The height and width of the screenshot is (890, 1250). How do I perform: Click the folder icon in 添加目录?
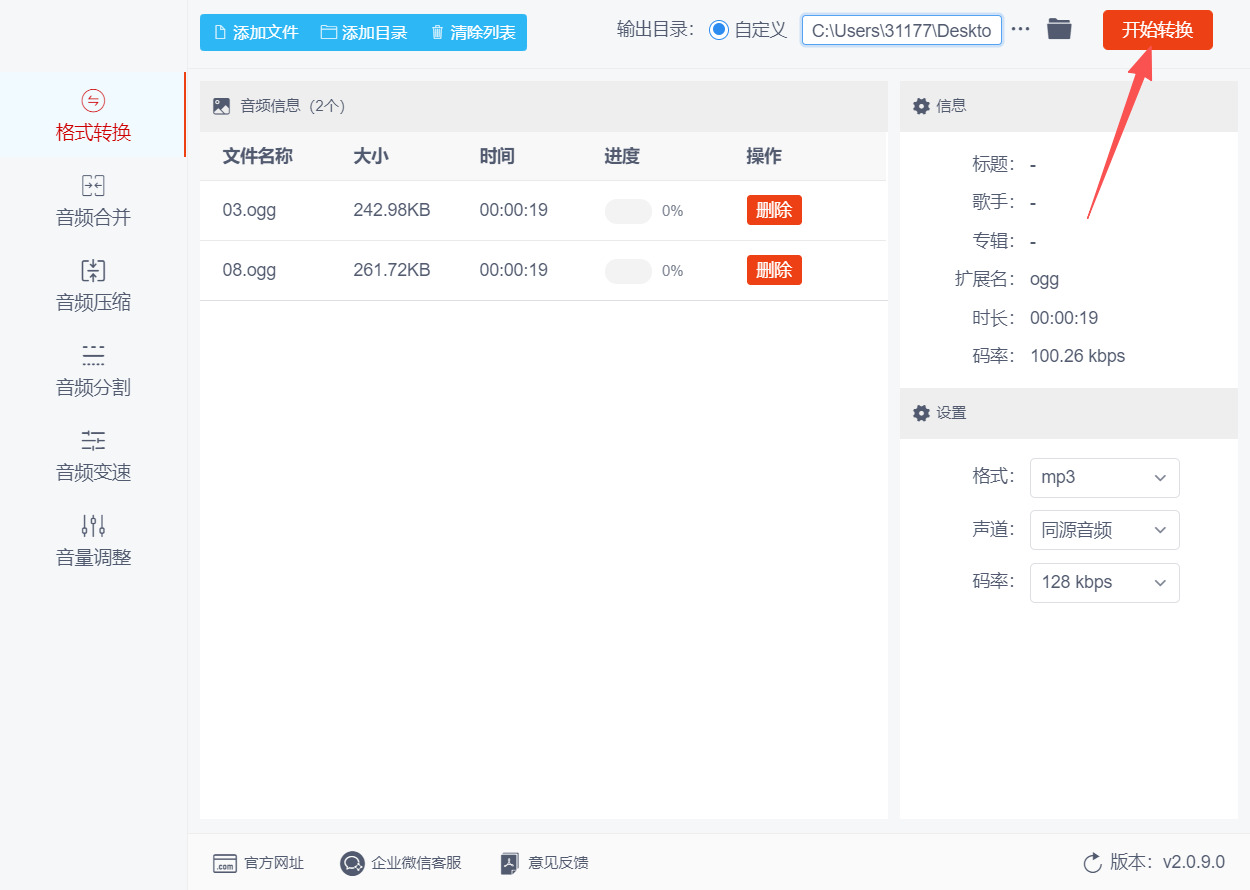[x=328, y=32]
